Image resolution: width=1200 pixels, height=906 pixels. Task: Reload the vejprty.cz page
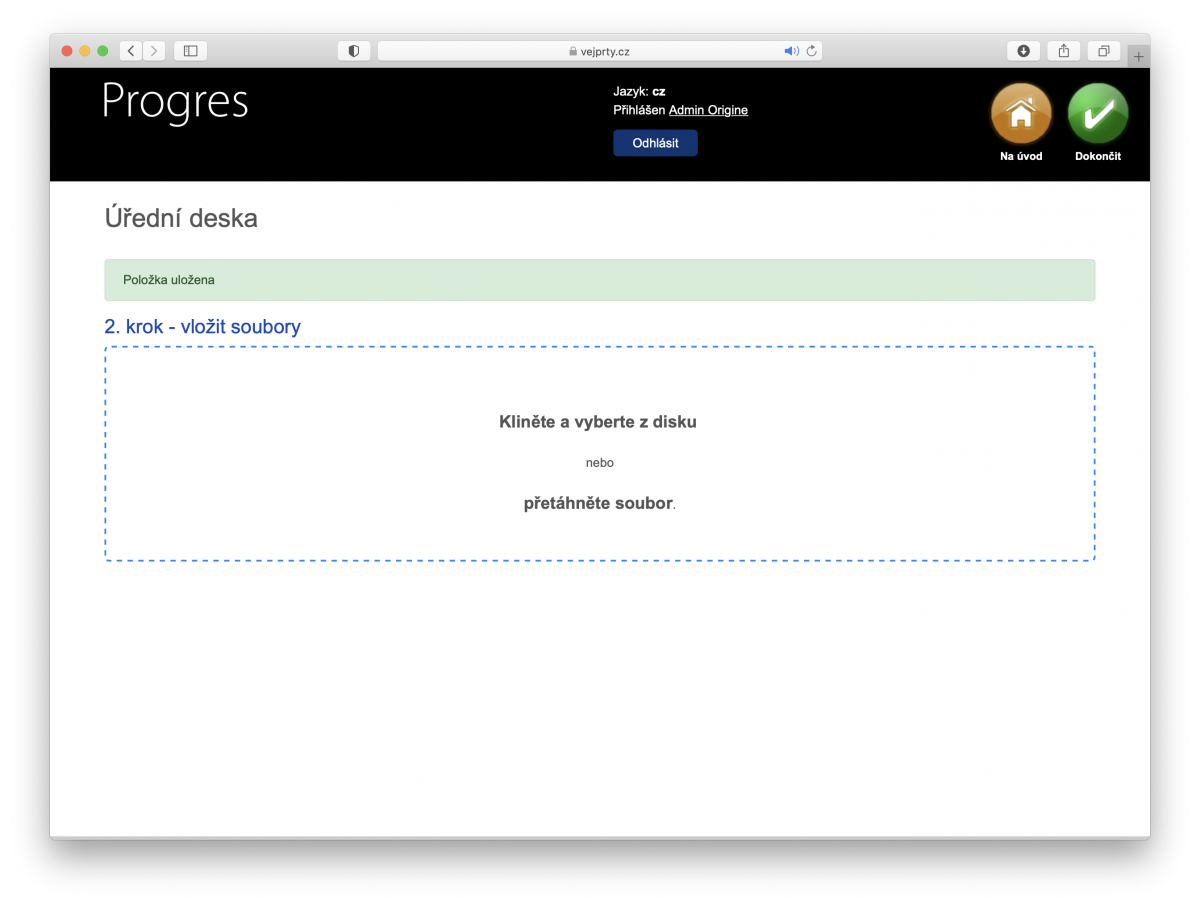tap(811, 51)
